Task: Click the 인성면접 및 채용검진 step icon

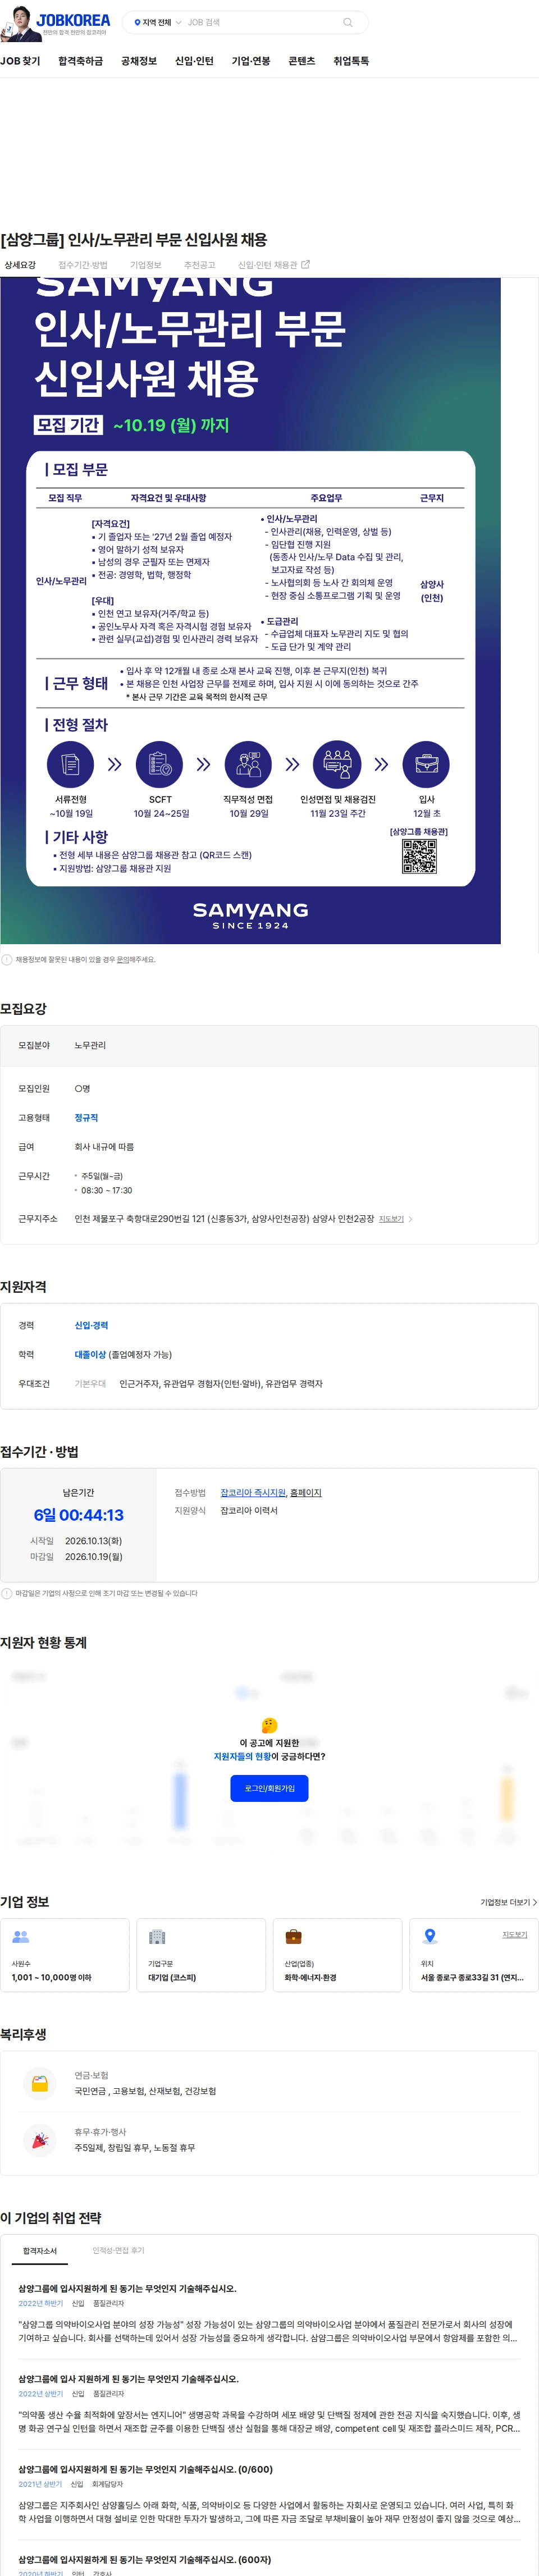Action: coord(337,765)
